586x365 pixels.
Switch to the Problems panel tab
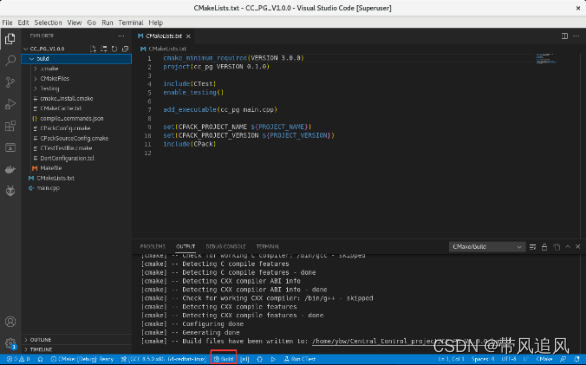point(152,247)
